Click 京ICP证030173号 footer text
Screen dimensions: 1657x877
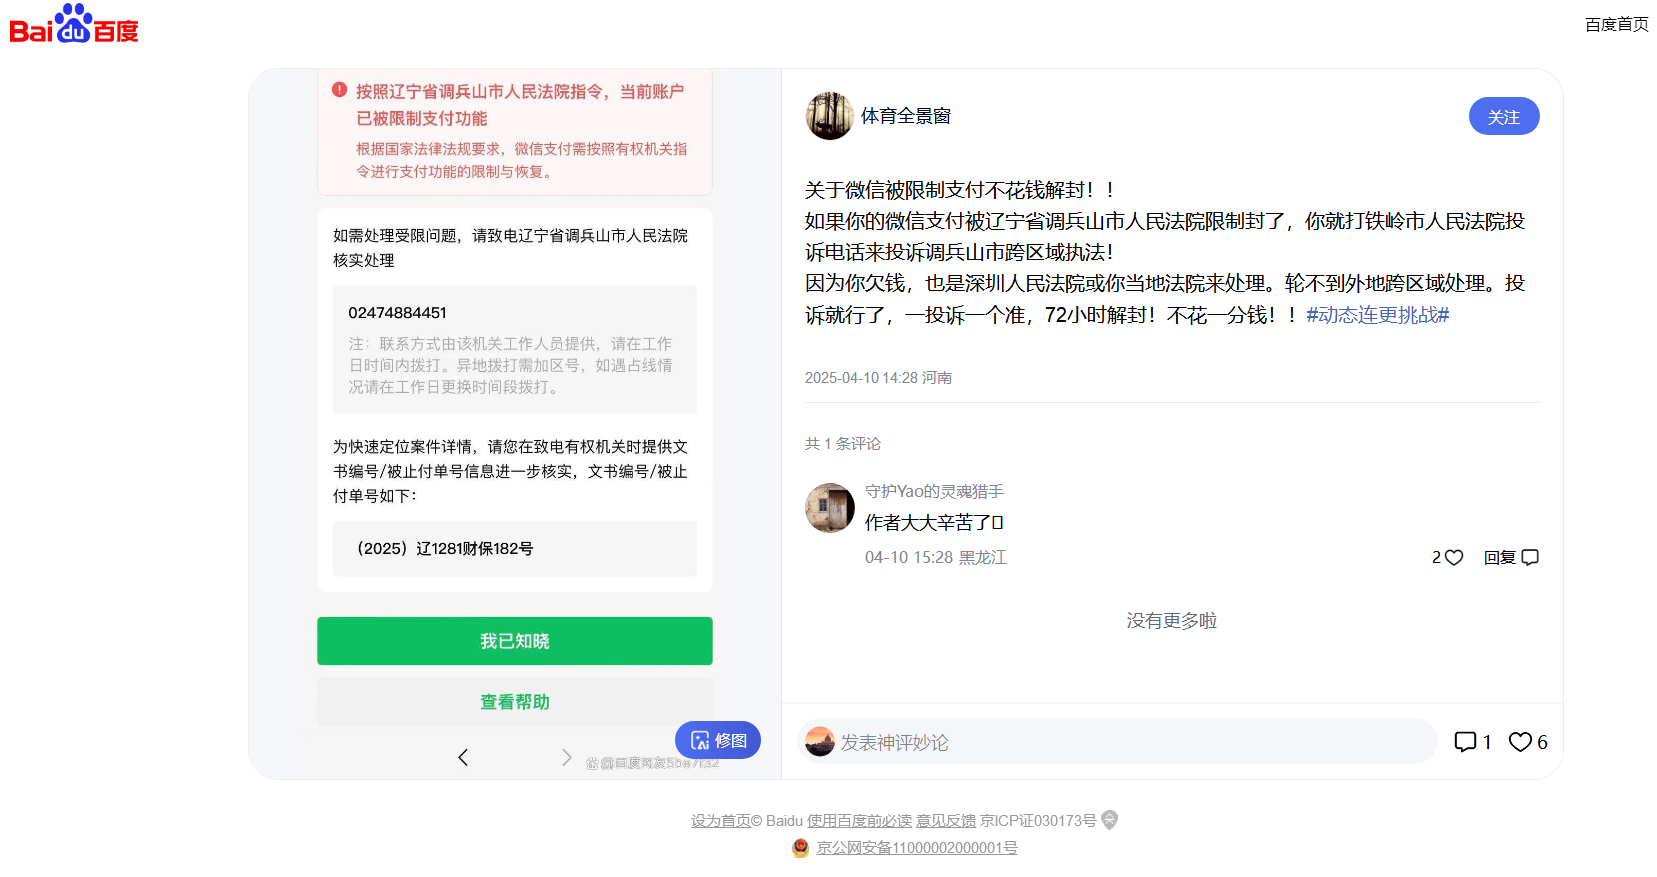pos(1038,820)
